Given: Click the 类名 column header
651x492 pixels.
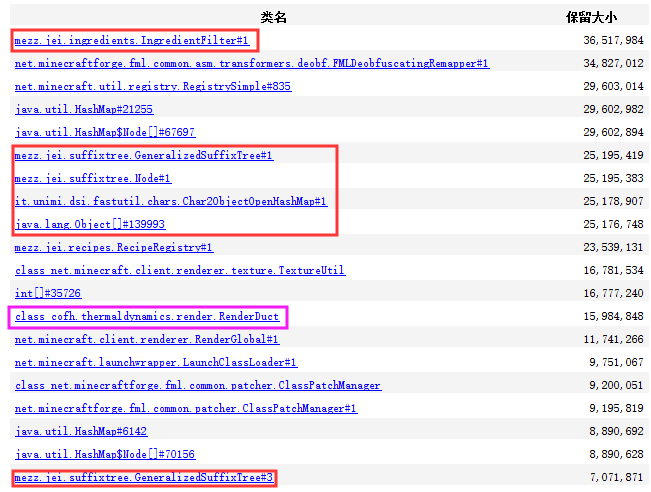Looking at the screenshot, I should click(x=274, y=17).
